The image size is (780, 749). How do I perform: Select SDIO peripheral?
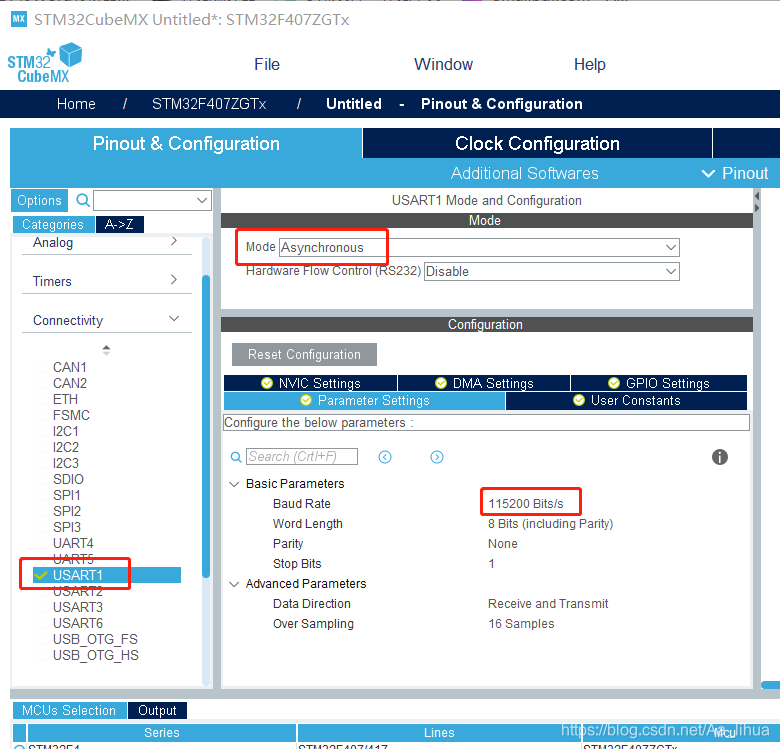tap(68, 479)
